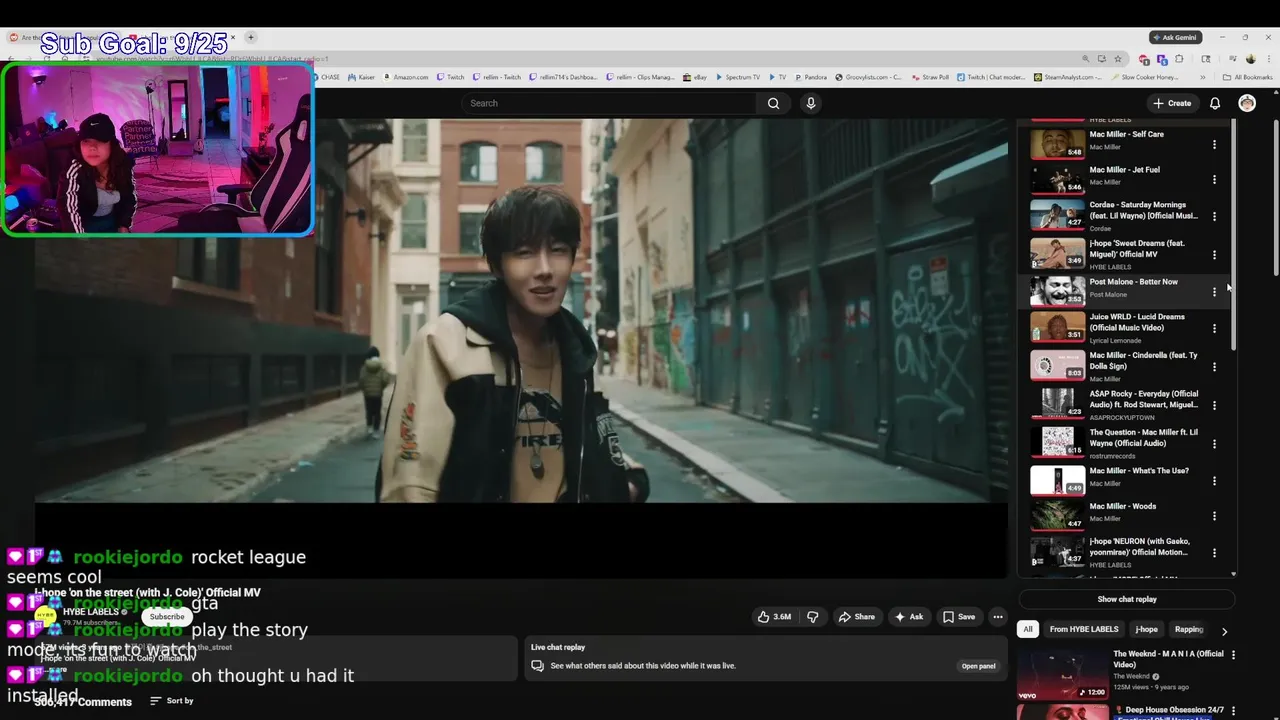Open the Straw Poll bookmark
The image size is (1280, 720).
pos(930,77)
